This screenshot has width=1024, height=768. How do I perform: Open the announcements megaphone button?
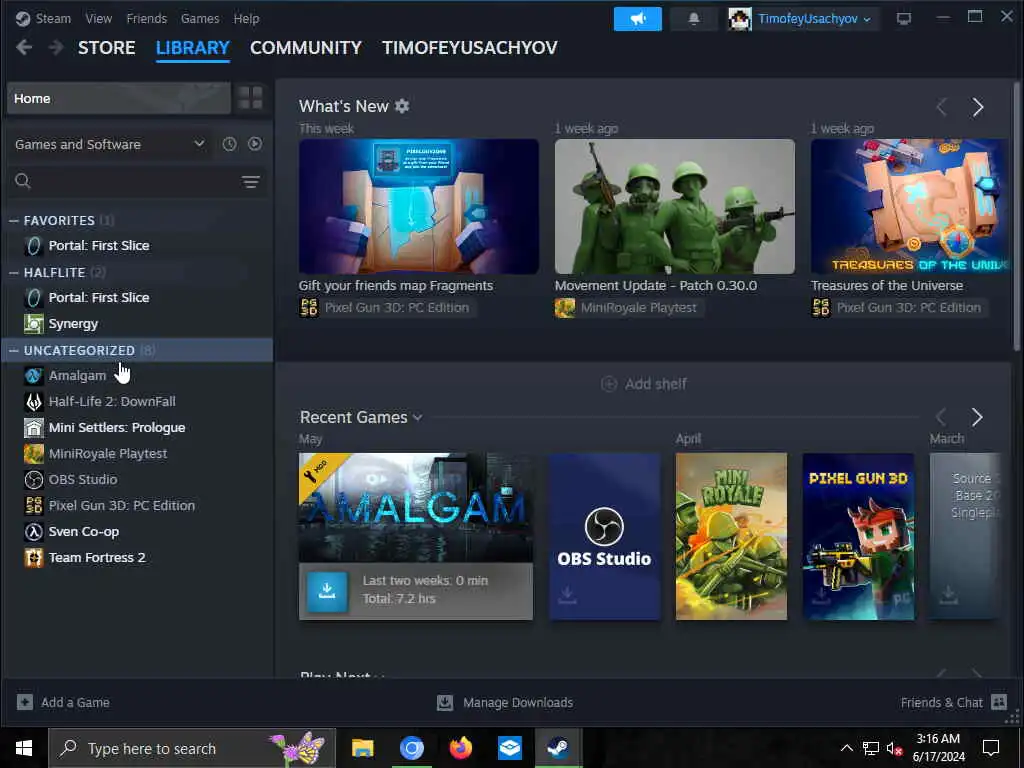coord(637,19)
